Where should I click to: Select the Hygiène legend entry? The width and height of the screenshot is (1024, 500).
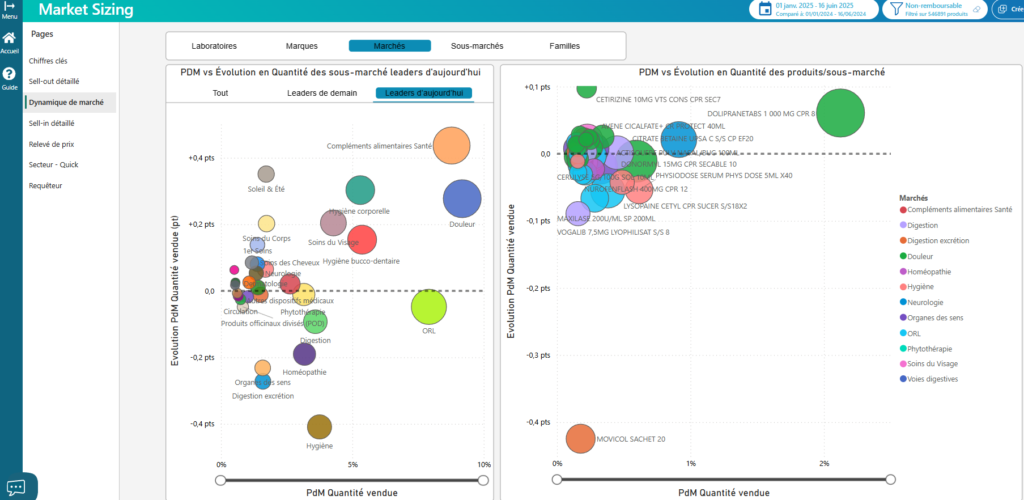pos(916,287)
